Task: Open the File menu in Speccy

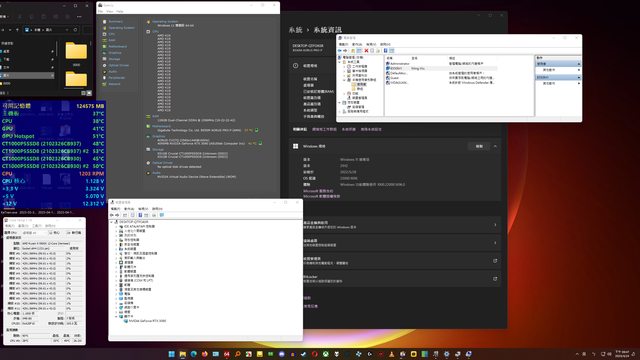Action: point(100,11)
